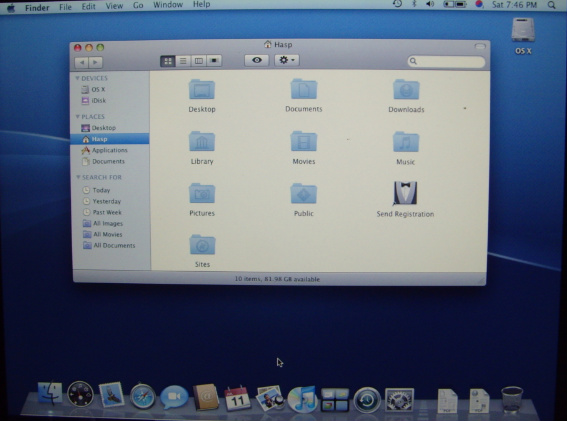
Task: Select Applications in the sidebar
Action: coord(110,150)
